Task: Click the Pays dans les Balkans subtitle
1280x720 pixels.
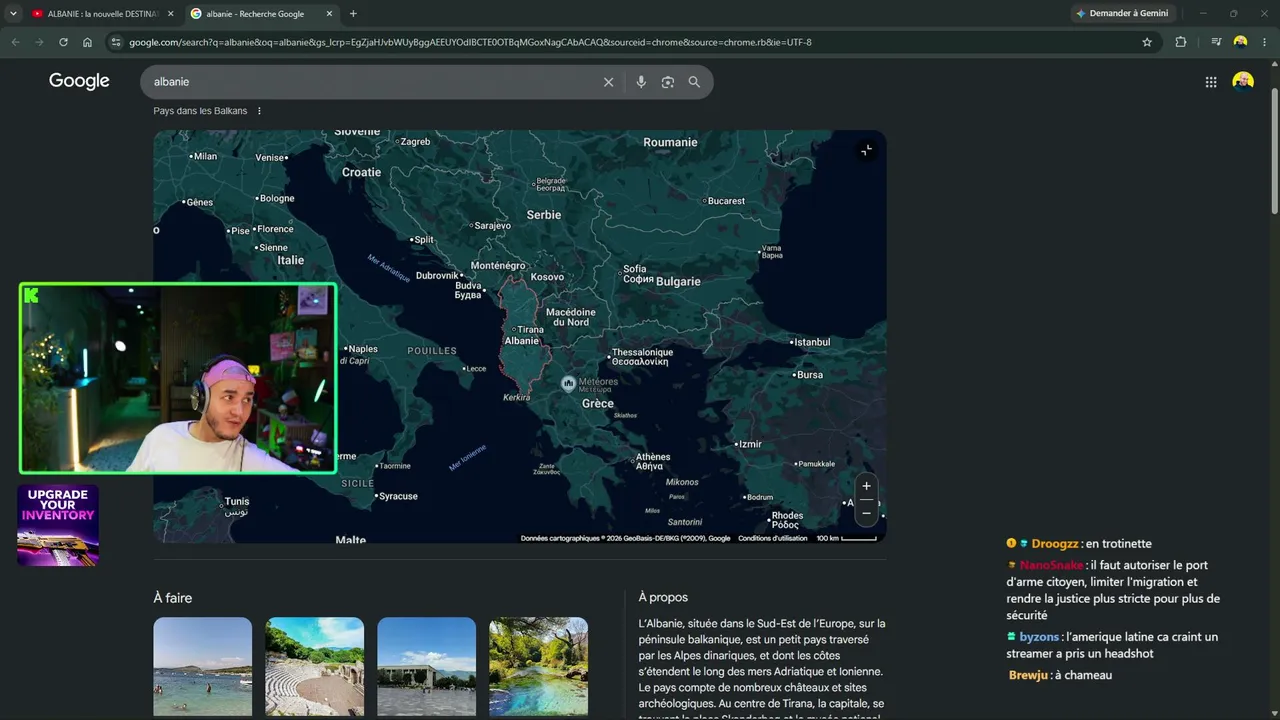Action: pos(200,111)
